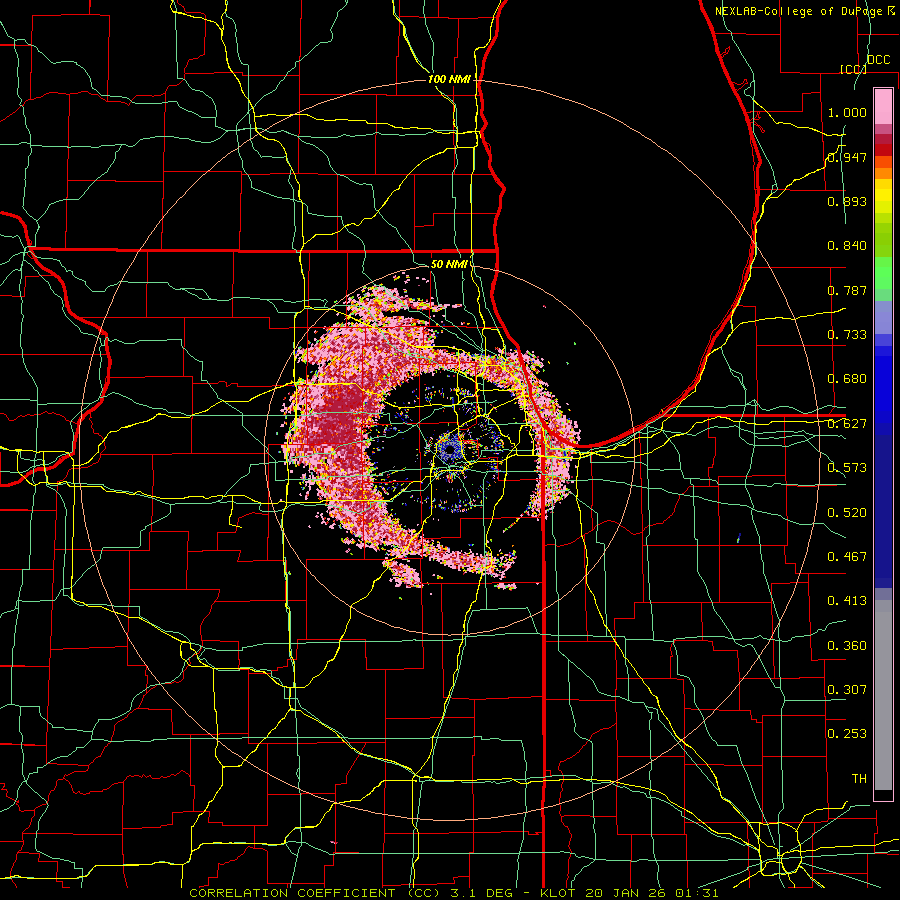Click the 0.947 scale value
The image size is (900, 900).
847,157
